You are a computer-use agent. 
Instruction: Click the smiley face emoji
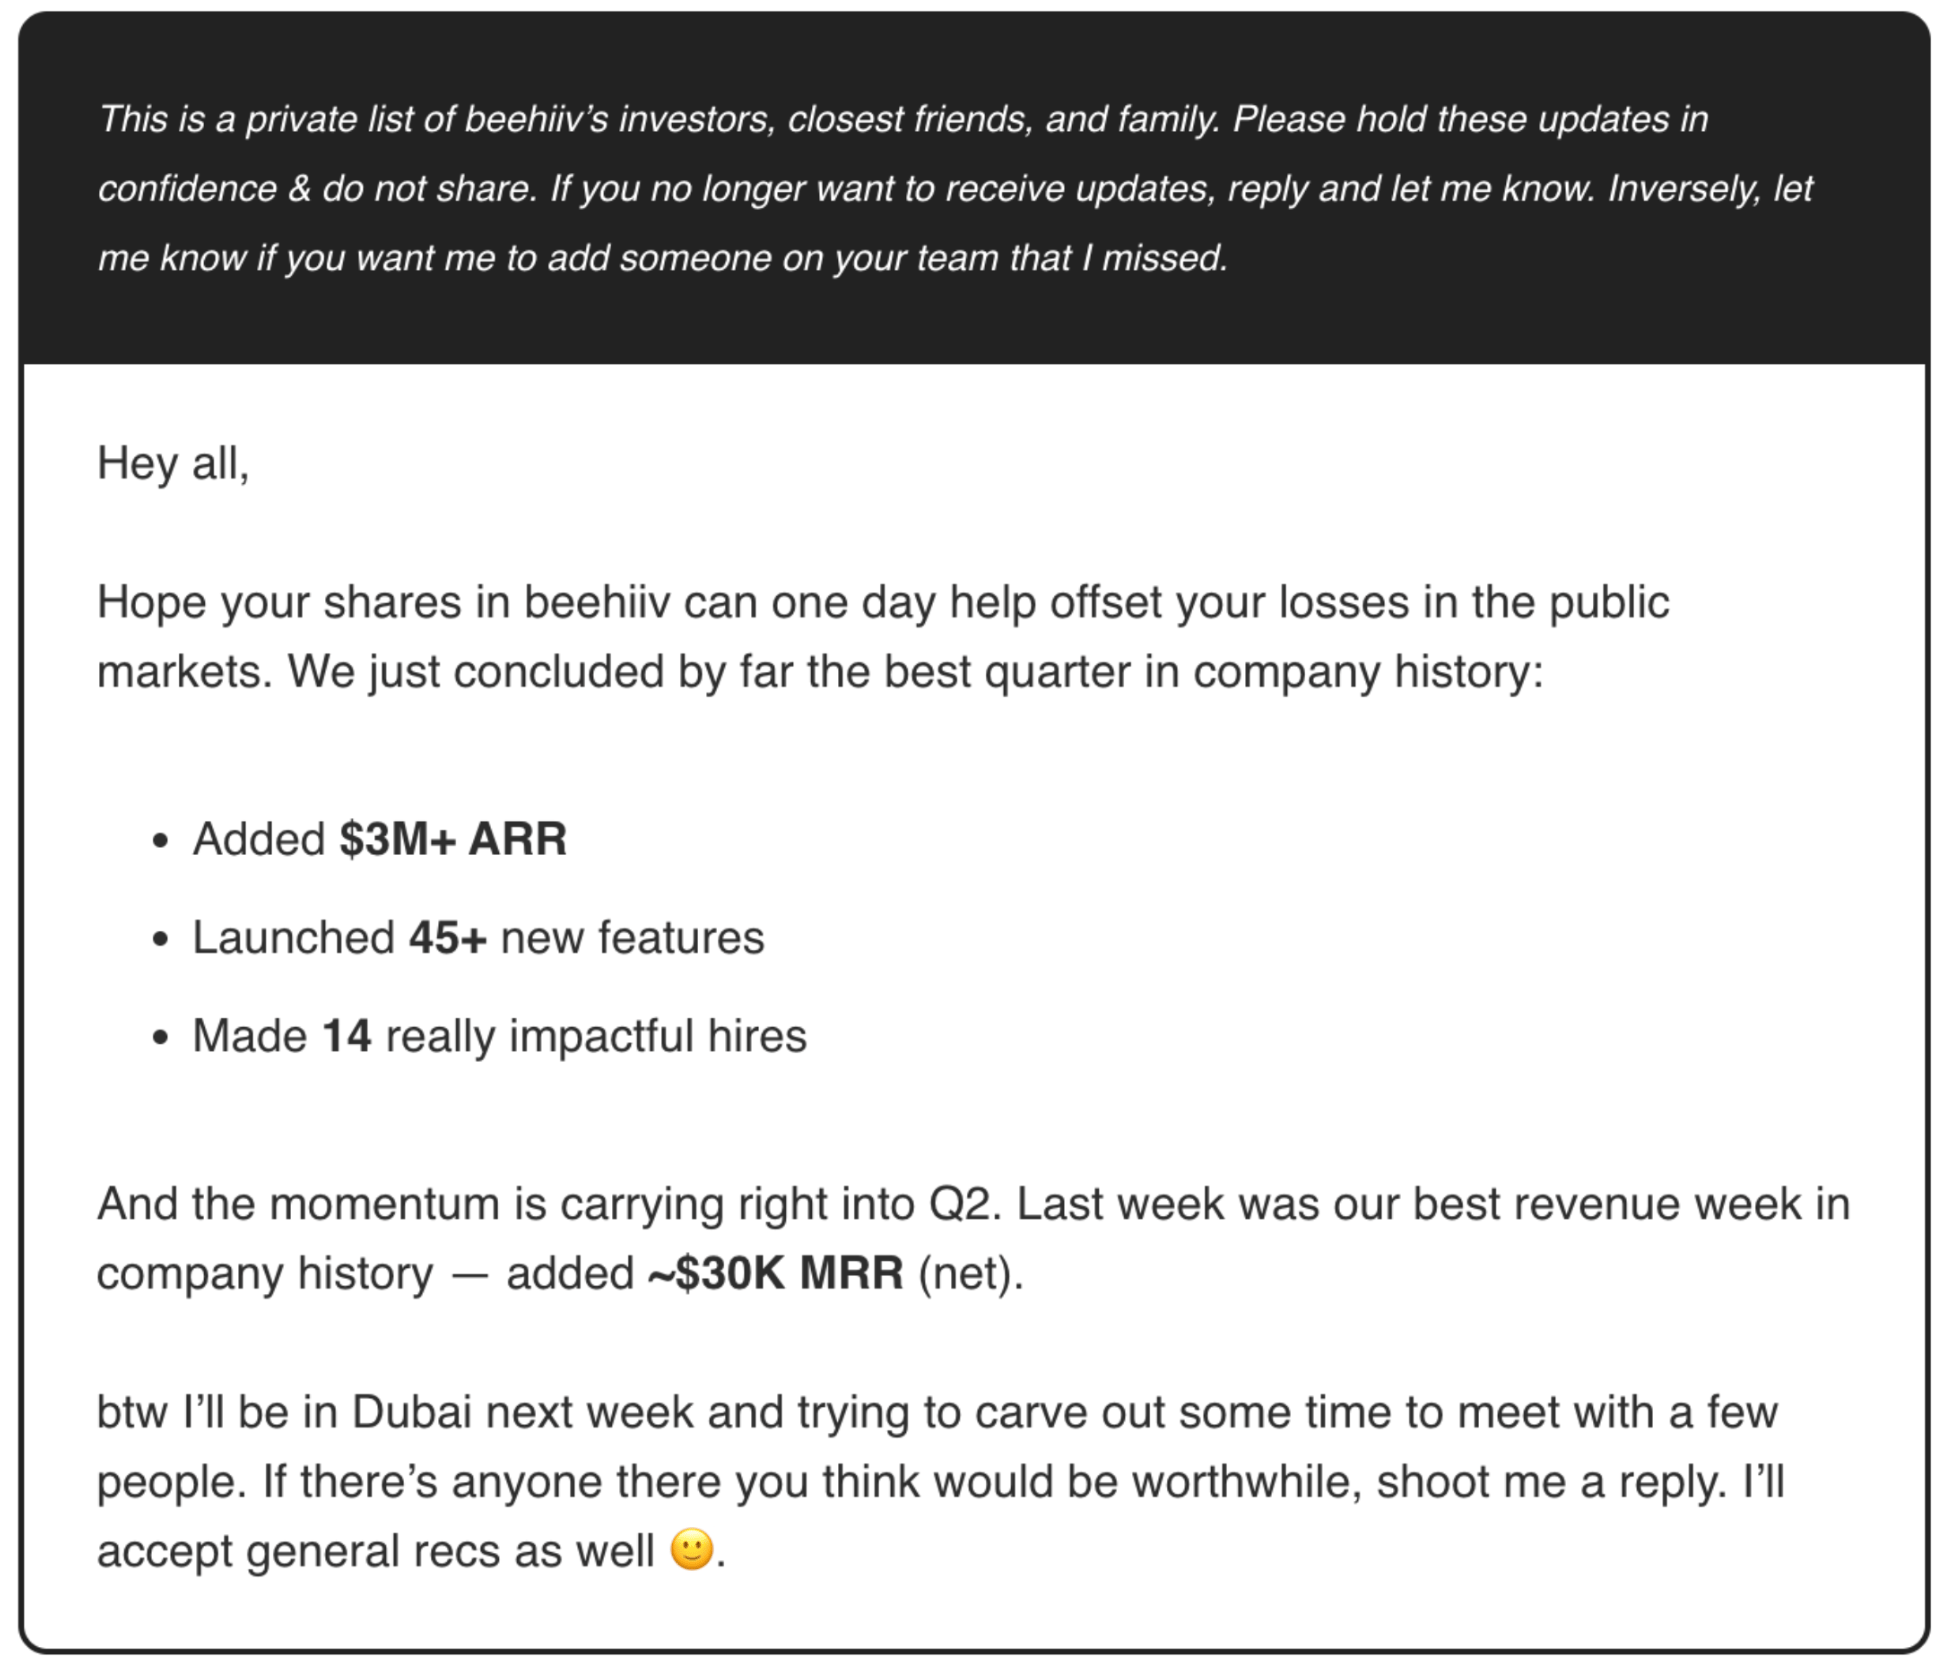(691, 1550)
